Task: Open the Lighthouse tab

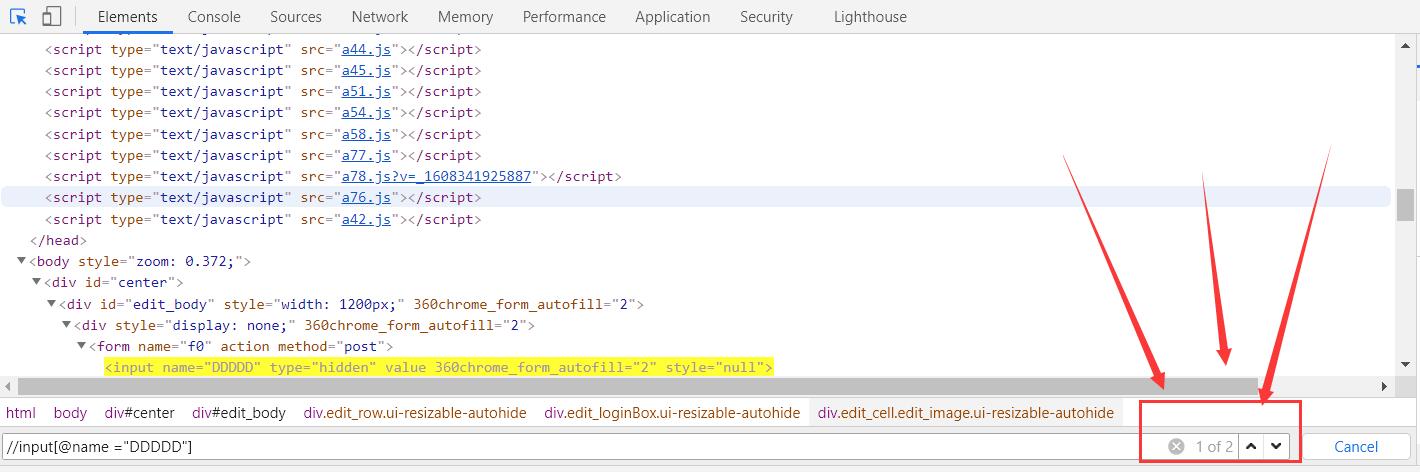Action: 870,16
